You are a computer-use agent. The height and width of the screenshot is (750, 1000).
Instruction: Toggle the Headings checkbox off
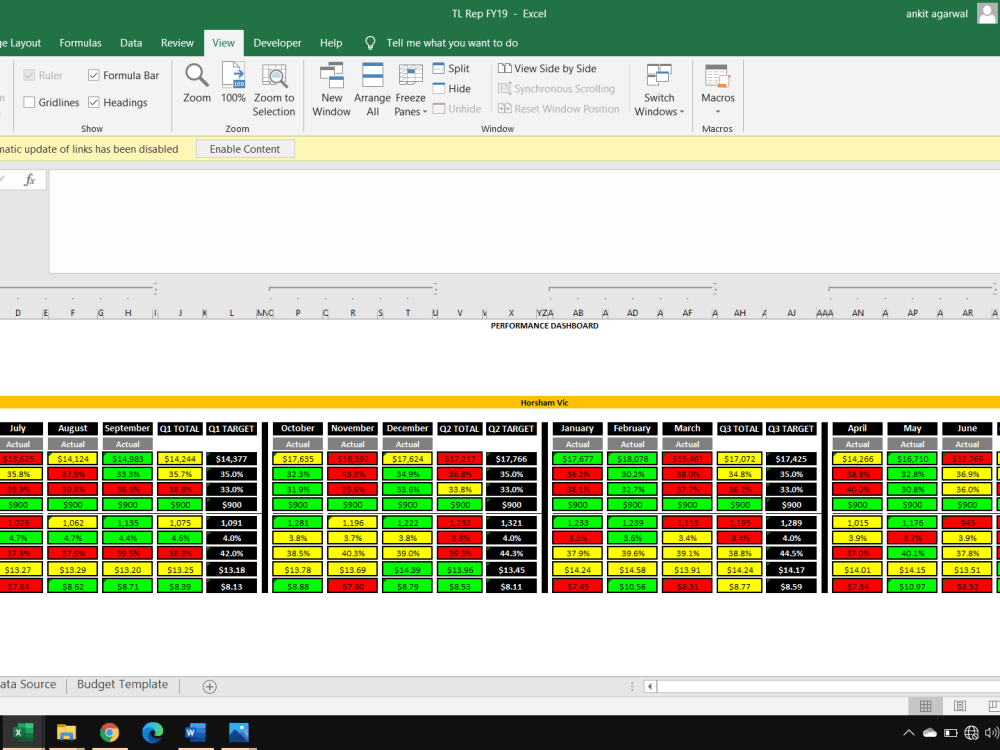[x=94, y=102]
